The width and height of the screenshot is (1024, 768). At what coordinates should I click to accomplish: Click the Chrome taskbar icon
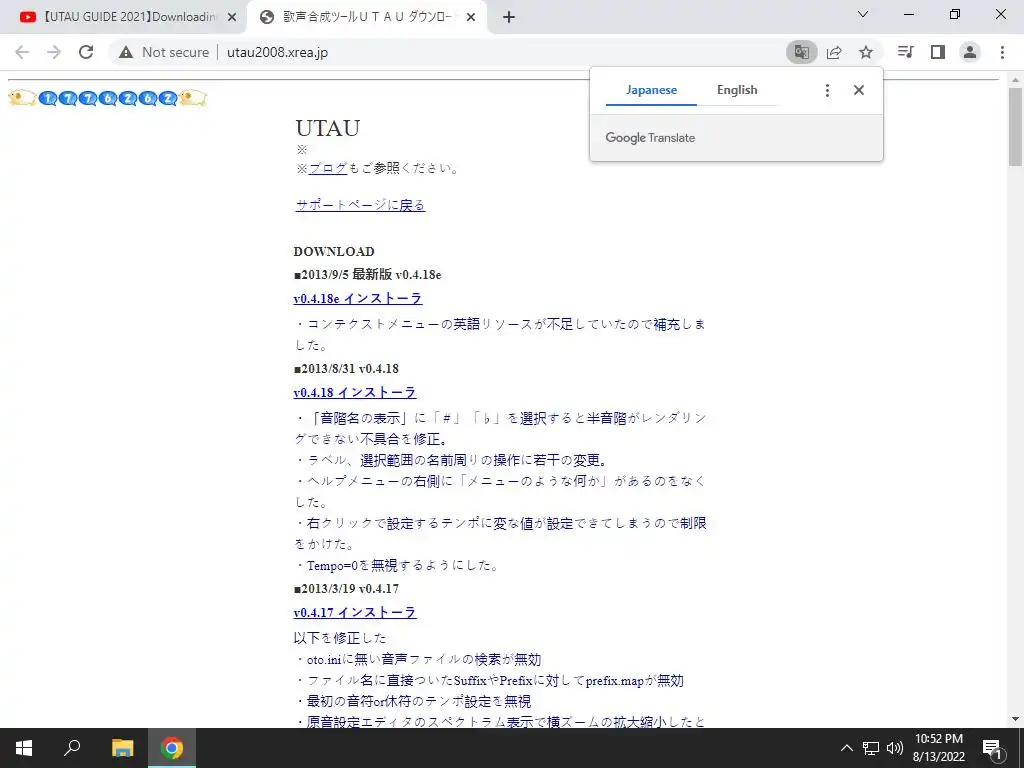click(x=172, y=748)
